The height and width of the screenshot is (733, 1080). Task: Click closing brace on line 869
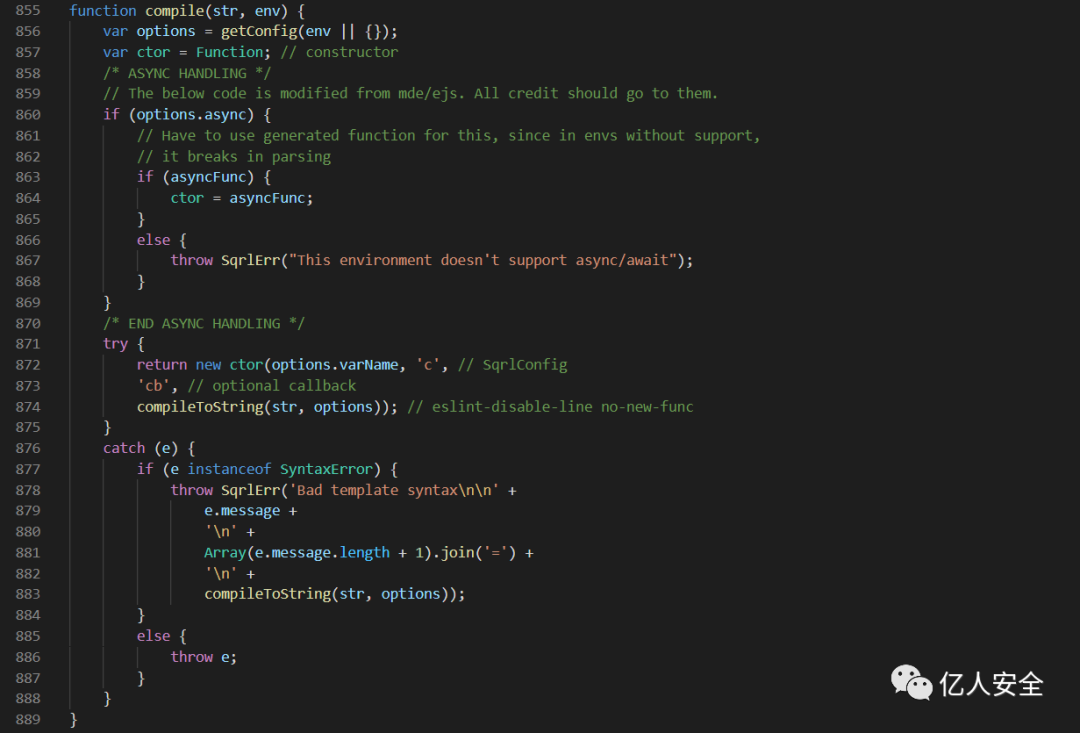107,302
